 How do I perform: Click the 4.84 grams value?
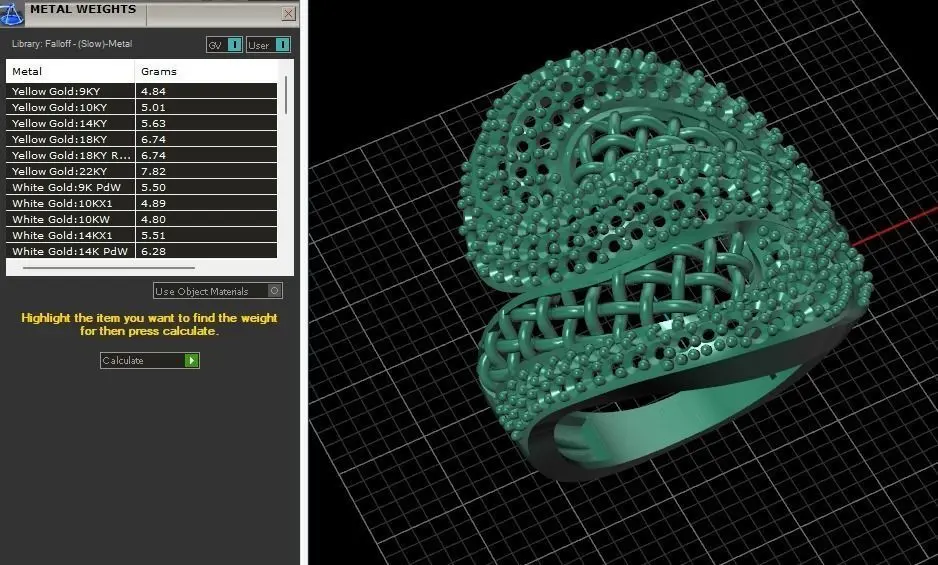pyautogui.click(x=153, y=92)
